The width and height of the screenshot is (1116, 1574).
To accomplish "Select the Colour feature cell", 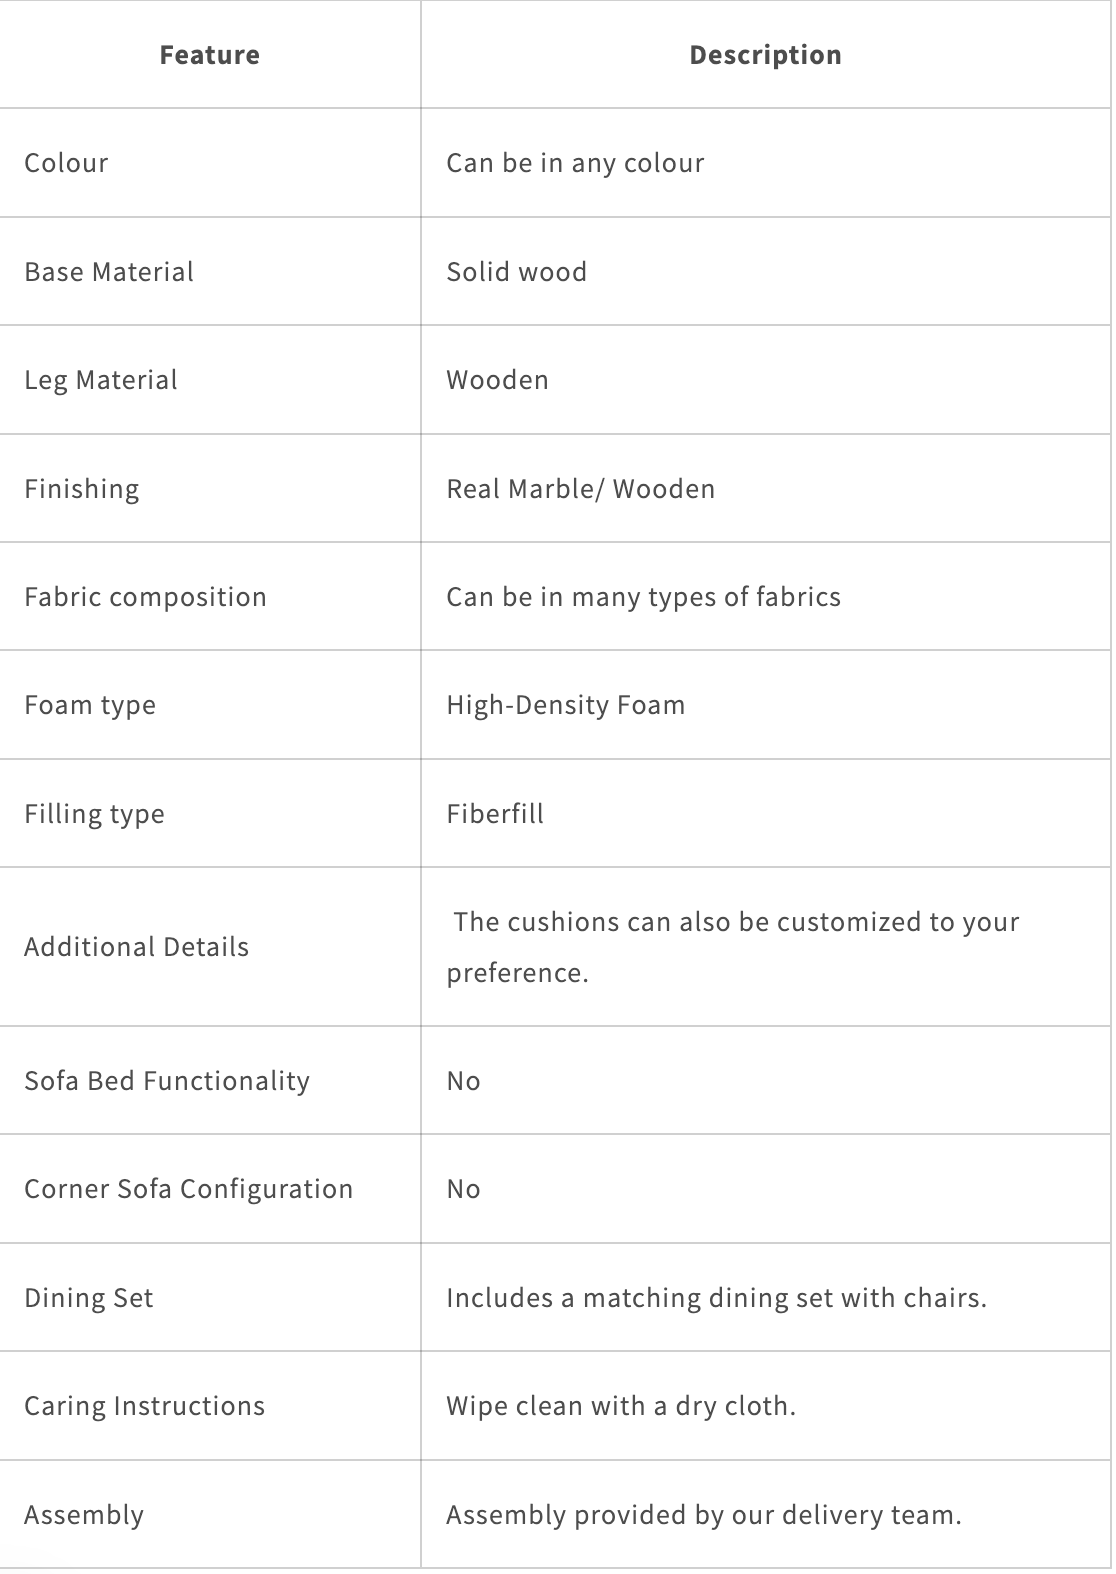I will point(210,163).
